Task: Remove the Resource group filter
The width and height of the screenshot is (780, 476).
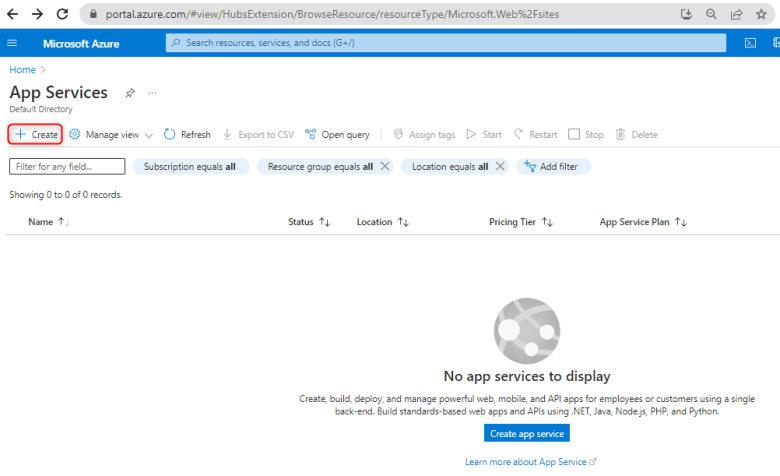Action: pyautogui.click(x=385, y=166)
